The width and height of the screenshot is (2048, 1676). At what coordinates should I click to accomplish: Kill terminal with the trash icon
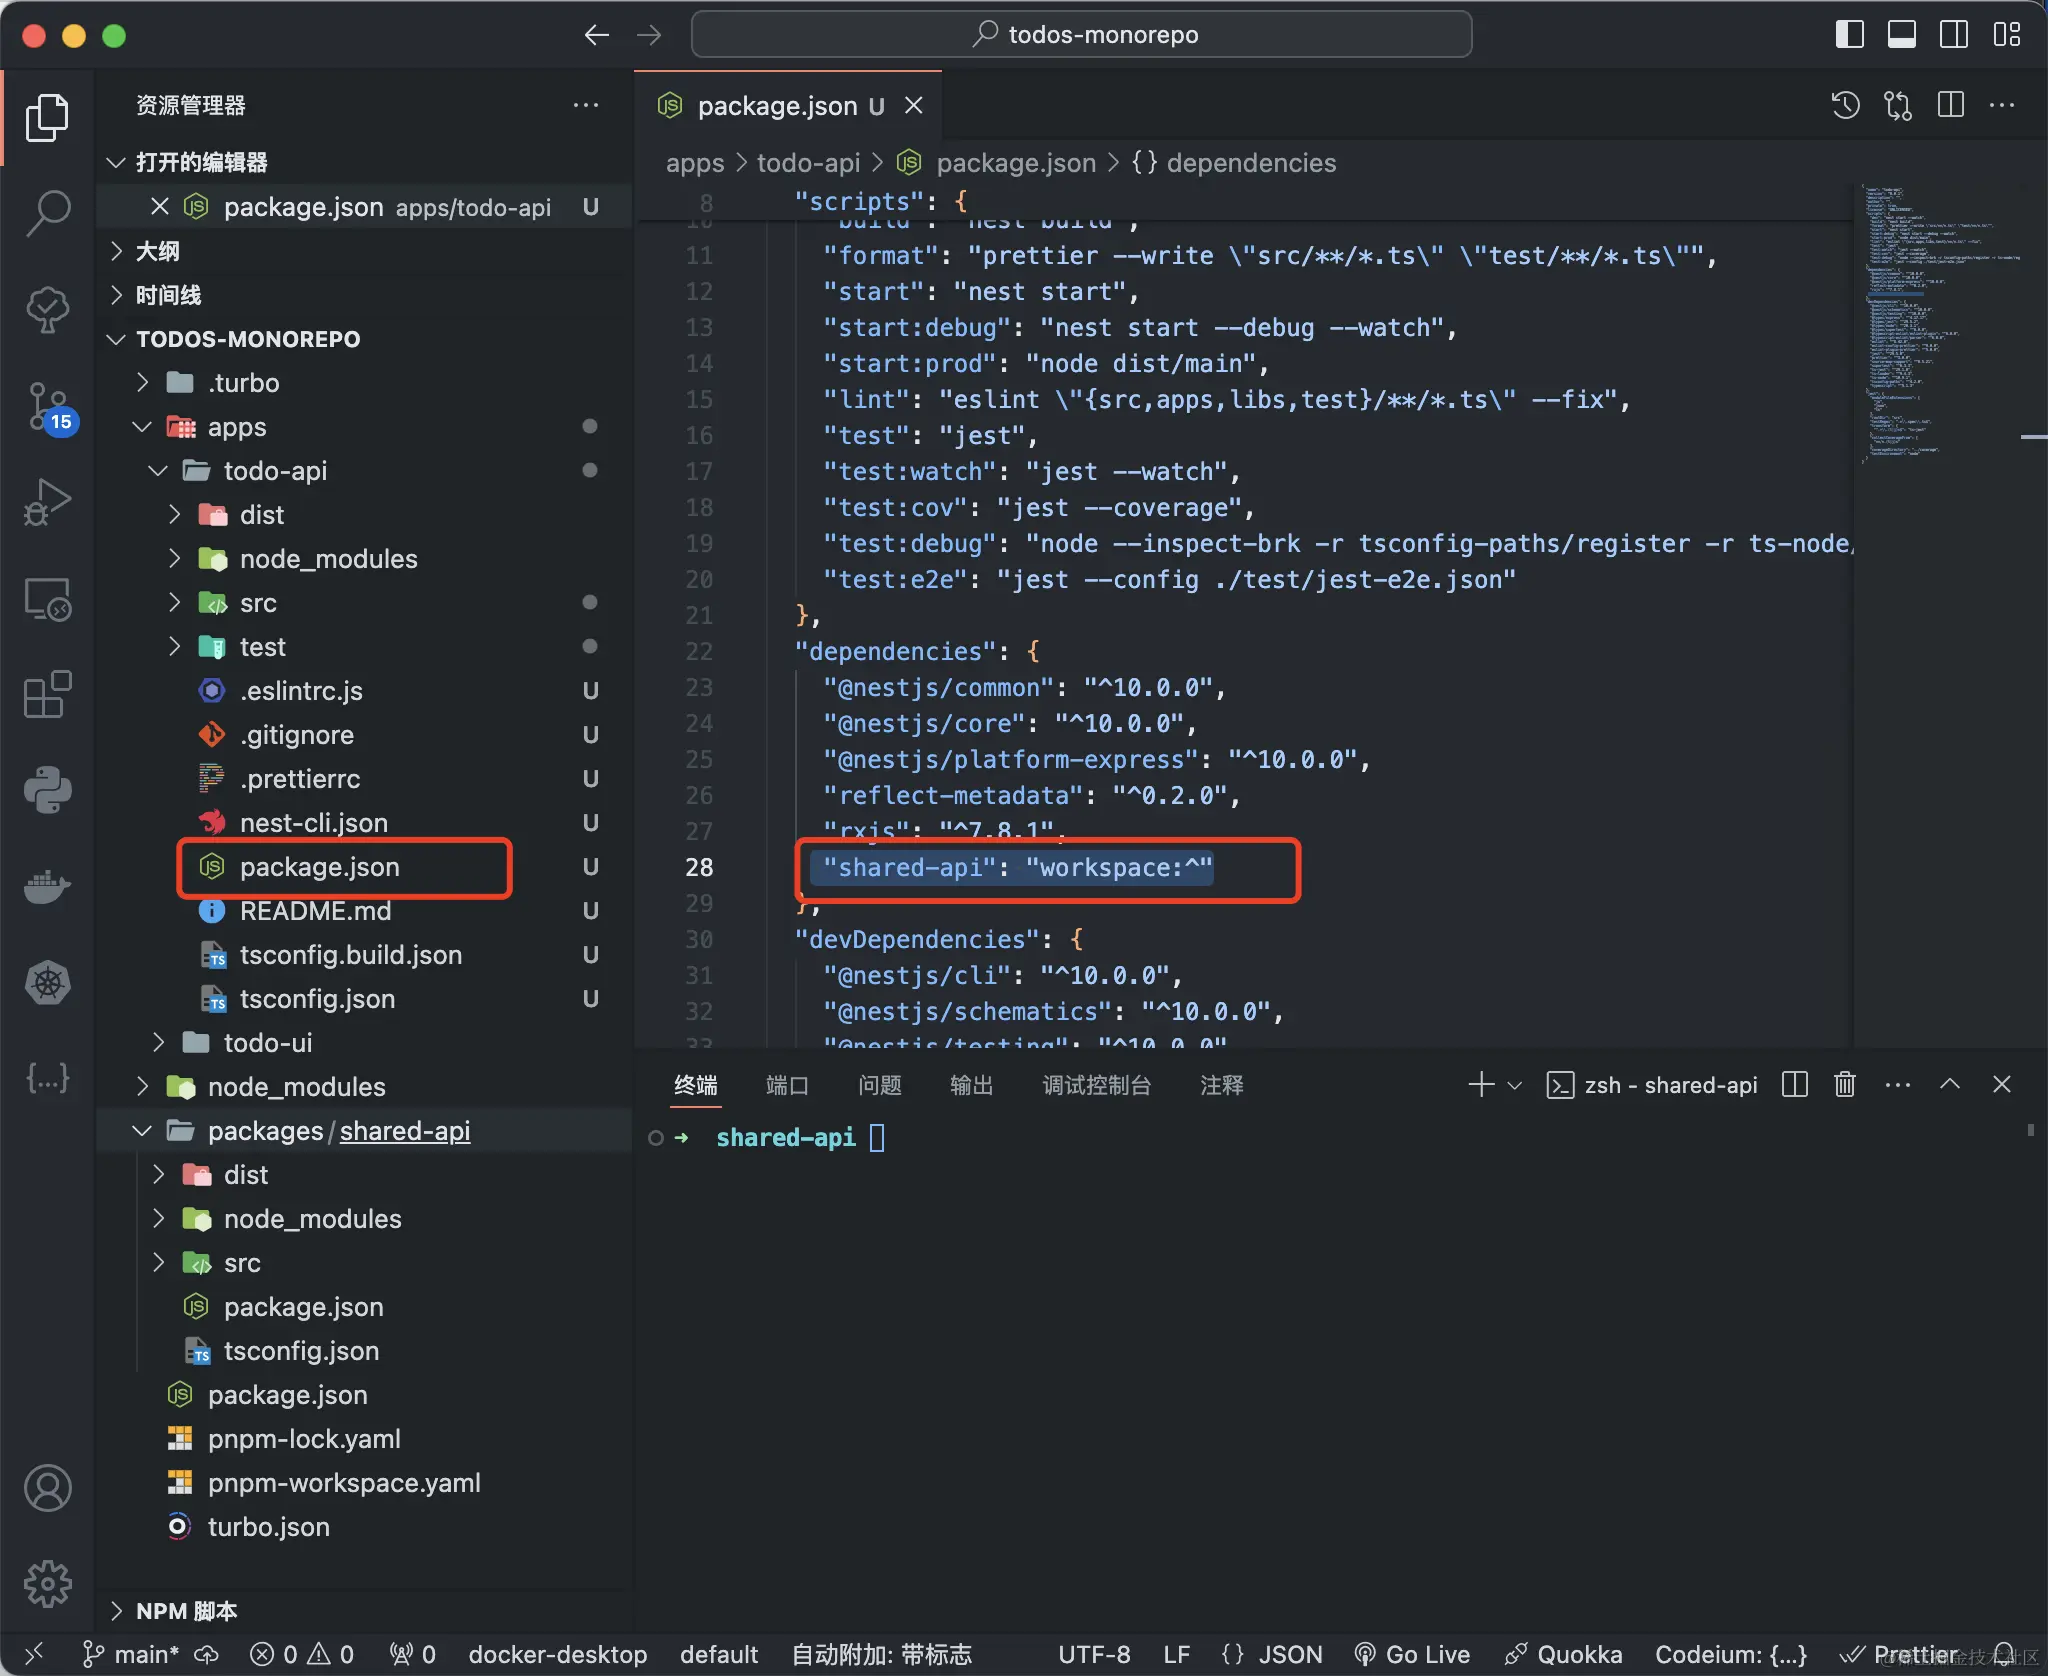[x=1845, y=1085]
